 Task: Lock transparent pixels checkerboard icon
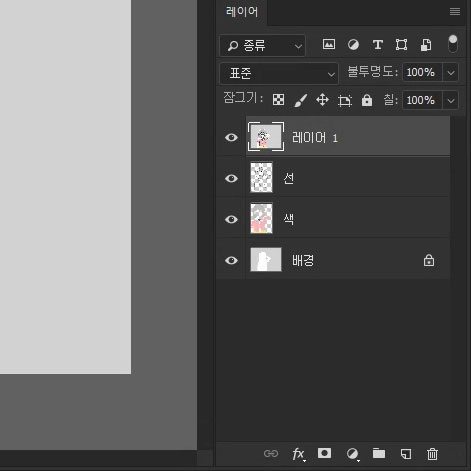(x=278, y=100)
